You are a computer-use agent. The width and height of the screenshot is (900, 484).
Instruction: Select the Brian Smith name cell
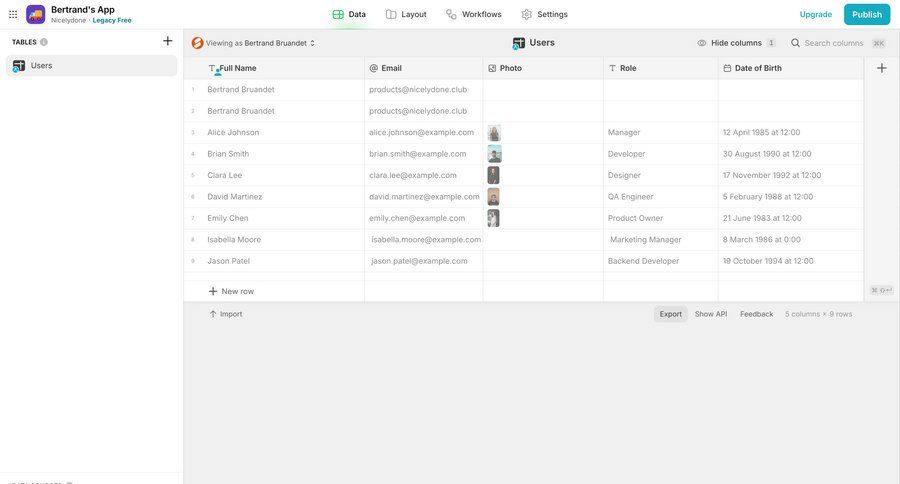click(274, 154)
